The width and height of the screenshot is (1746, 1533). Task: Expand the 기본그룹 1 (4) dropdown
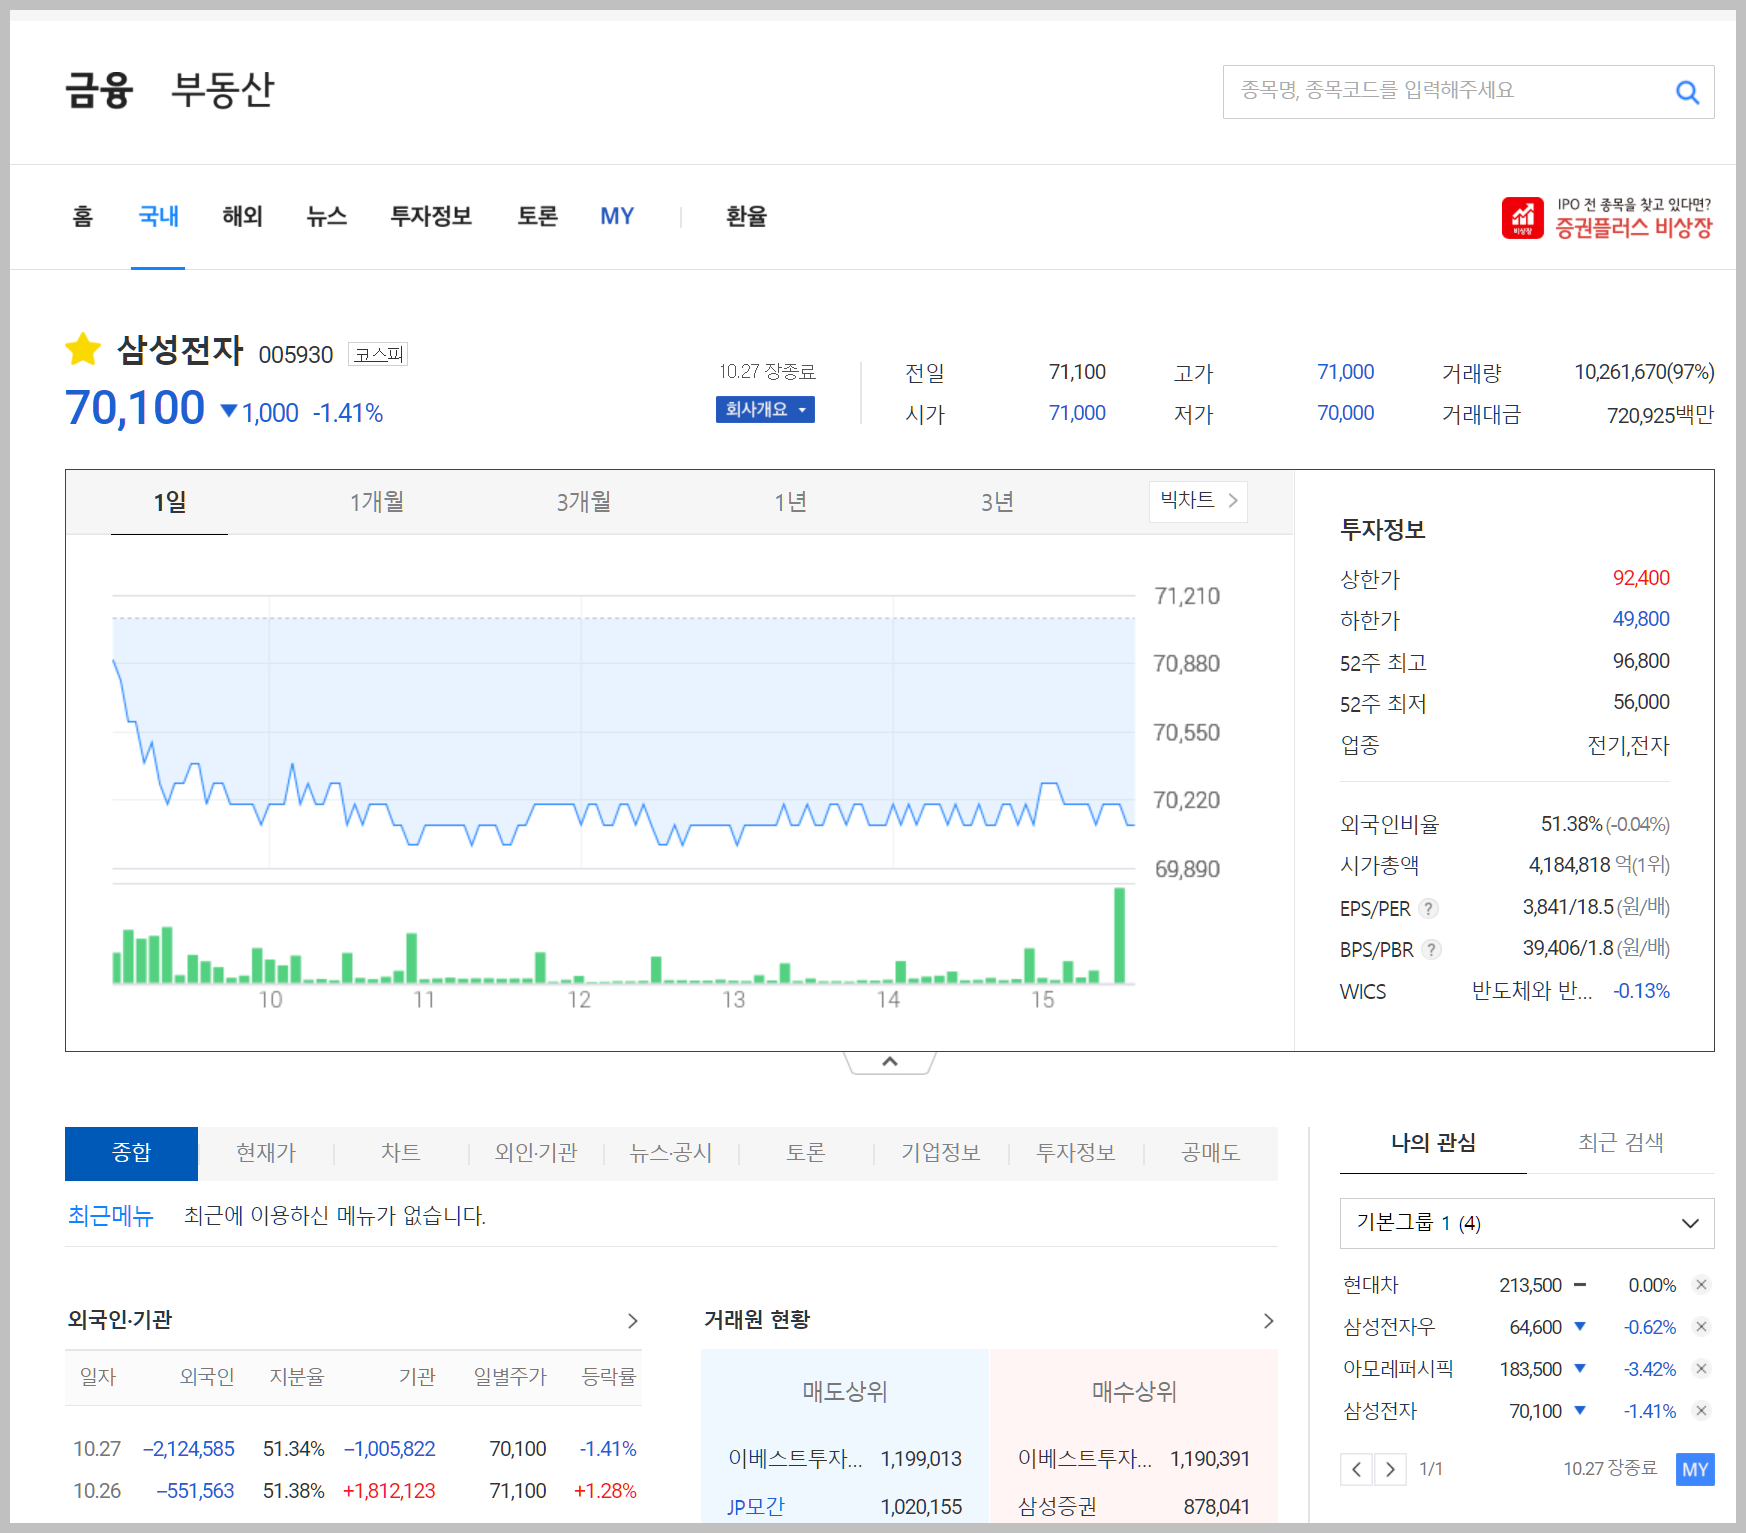click(x=1527, y=1223)
